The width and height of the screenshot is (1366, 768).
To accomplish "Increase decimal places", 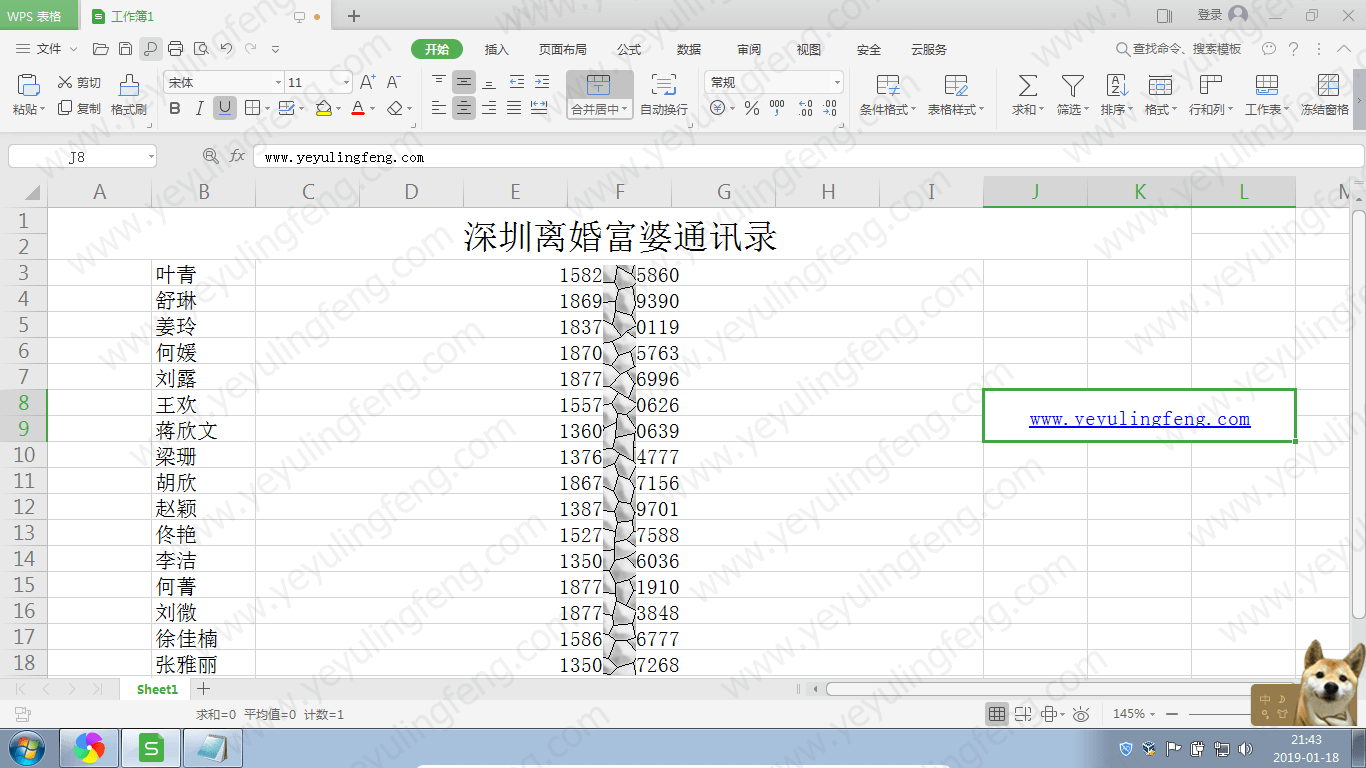I will coord(805,108).
